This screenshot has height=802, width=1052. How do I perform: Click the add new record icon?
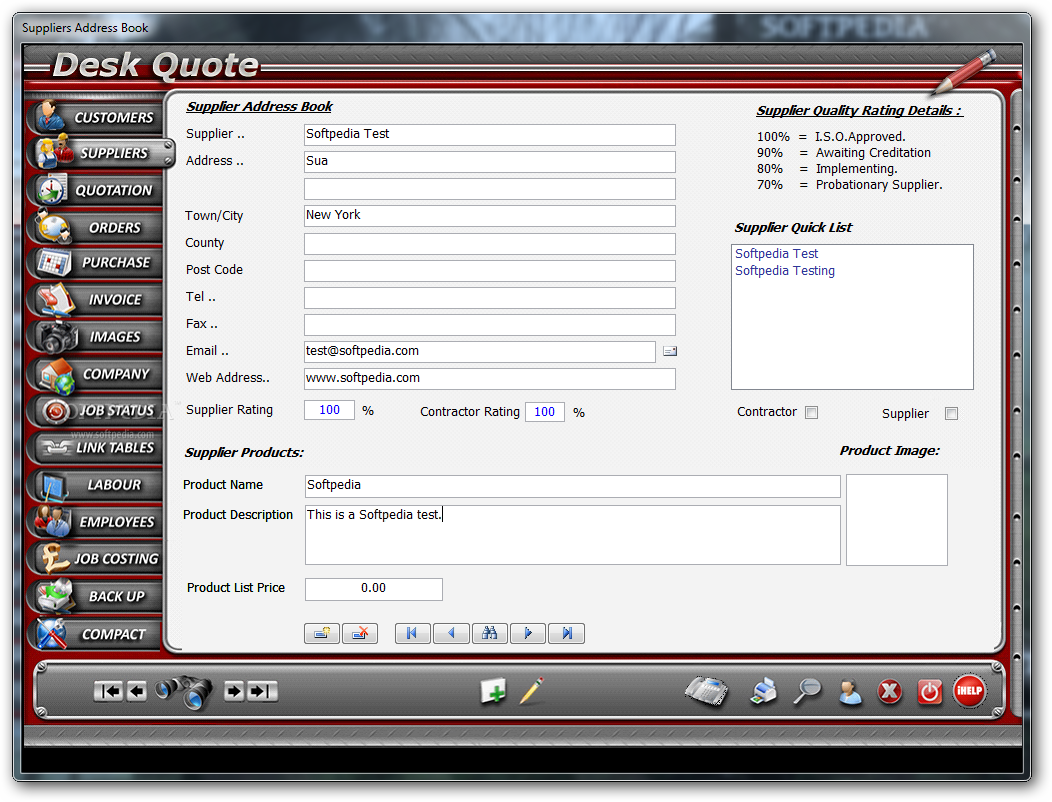(493, 691)
